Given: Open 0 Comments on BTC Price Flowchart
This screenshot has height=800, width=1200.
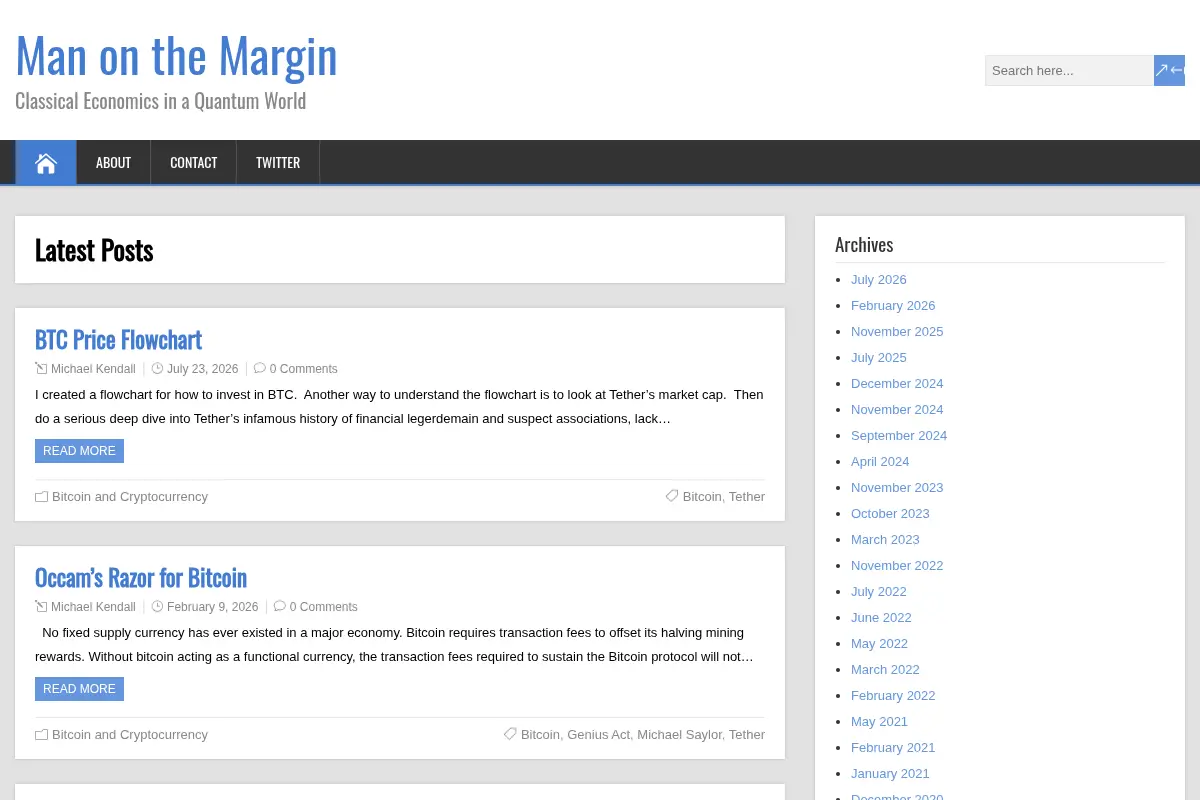Looking at the screenshot, I should pyautogui.click(x=303, y=369).
